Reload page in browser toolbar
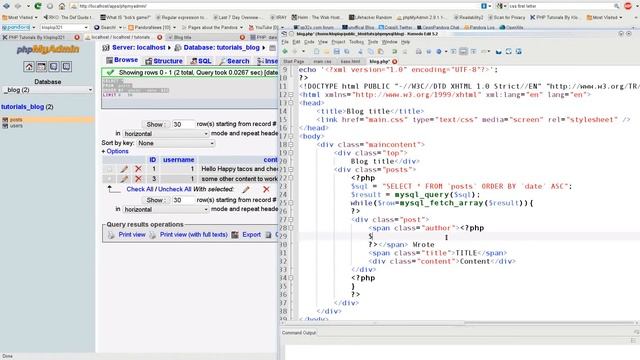 pyautogui.click(x=38, y=6)
